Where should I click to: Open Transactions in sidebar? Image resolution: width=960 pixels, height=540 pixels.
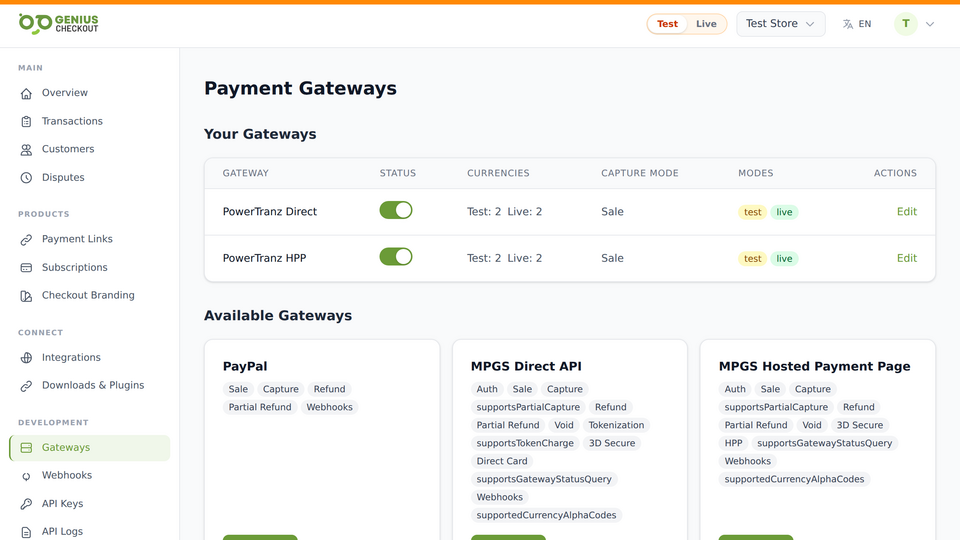click(x=89, y=121)
